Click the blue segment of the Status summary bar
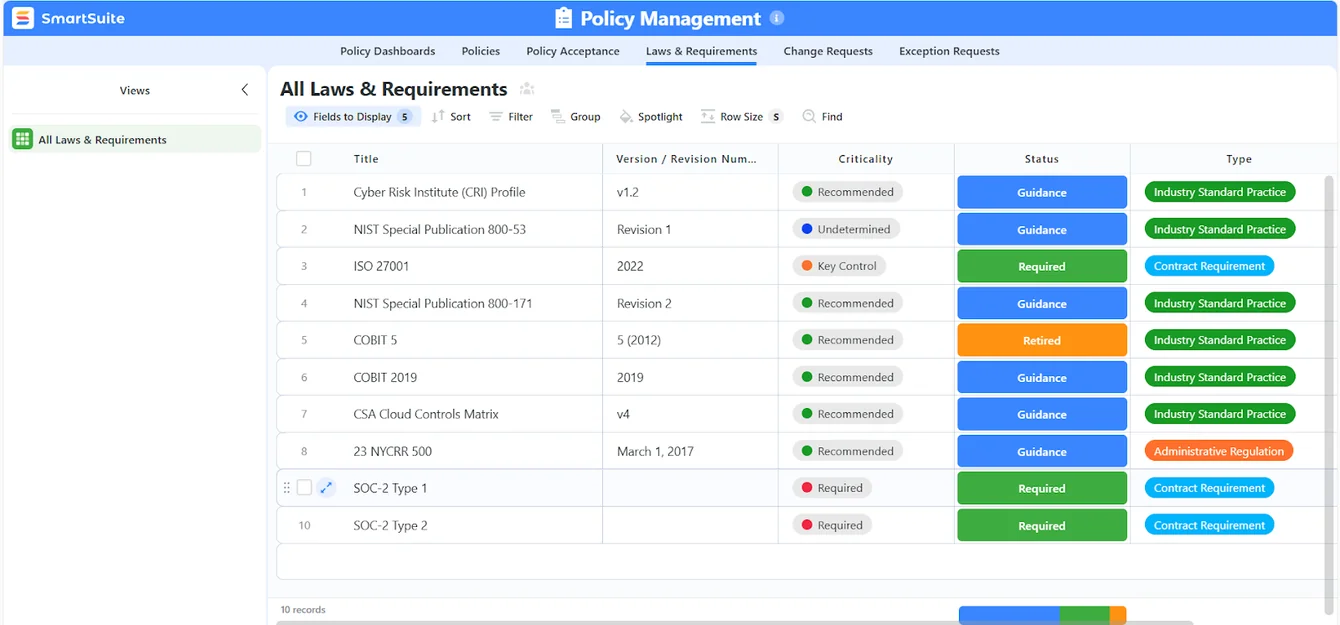The image size is (1340, 625). click(x=1009, y=615)
